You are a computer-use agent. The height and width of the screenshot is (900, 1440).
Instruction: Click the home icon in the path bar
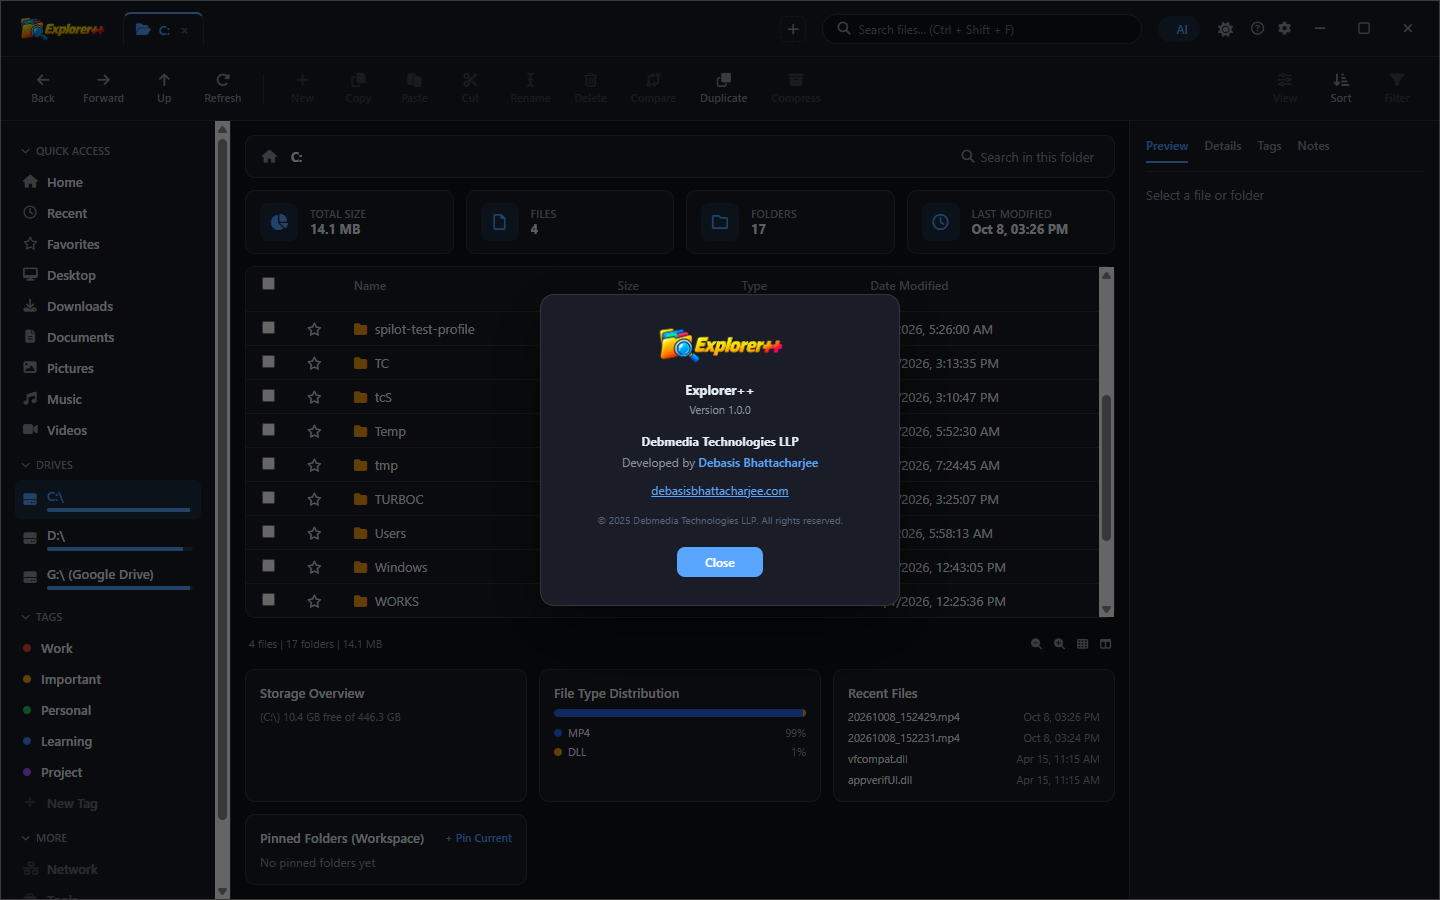[269, 157]
